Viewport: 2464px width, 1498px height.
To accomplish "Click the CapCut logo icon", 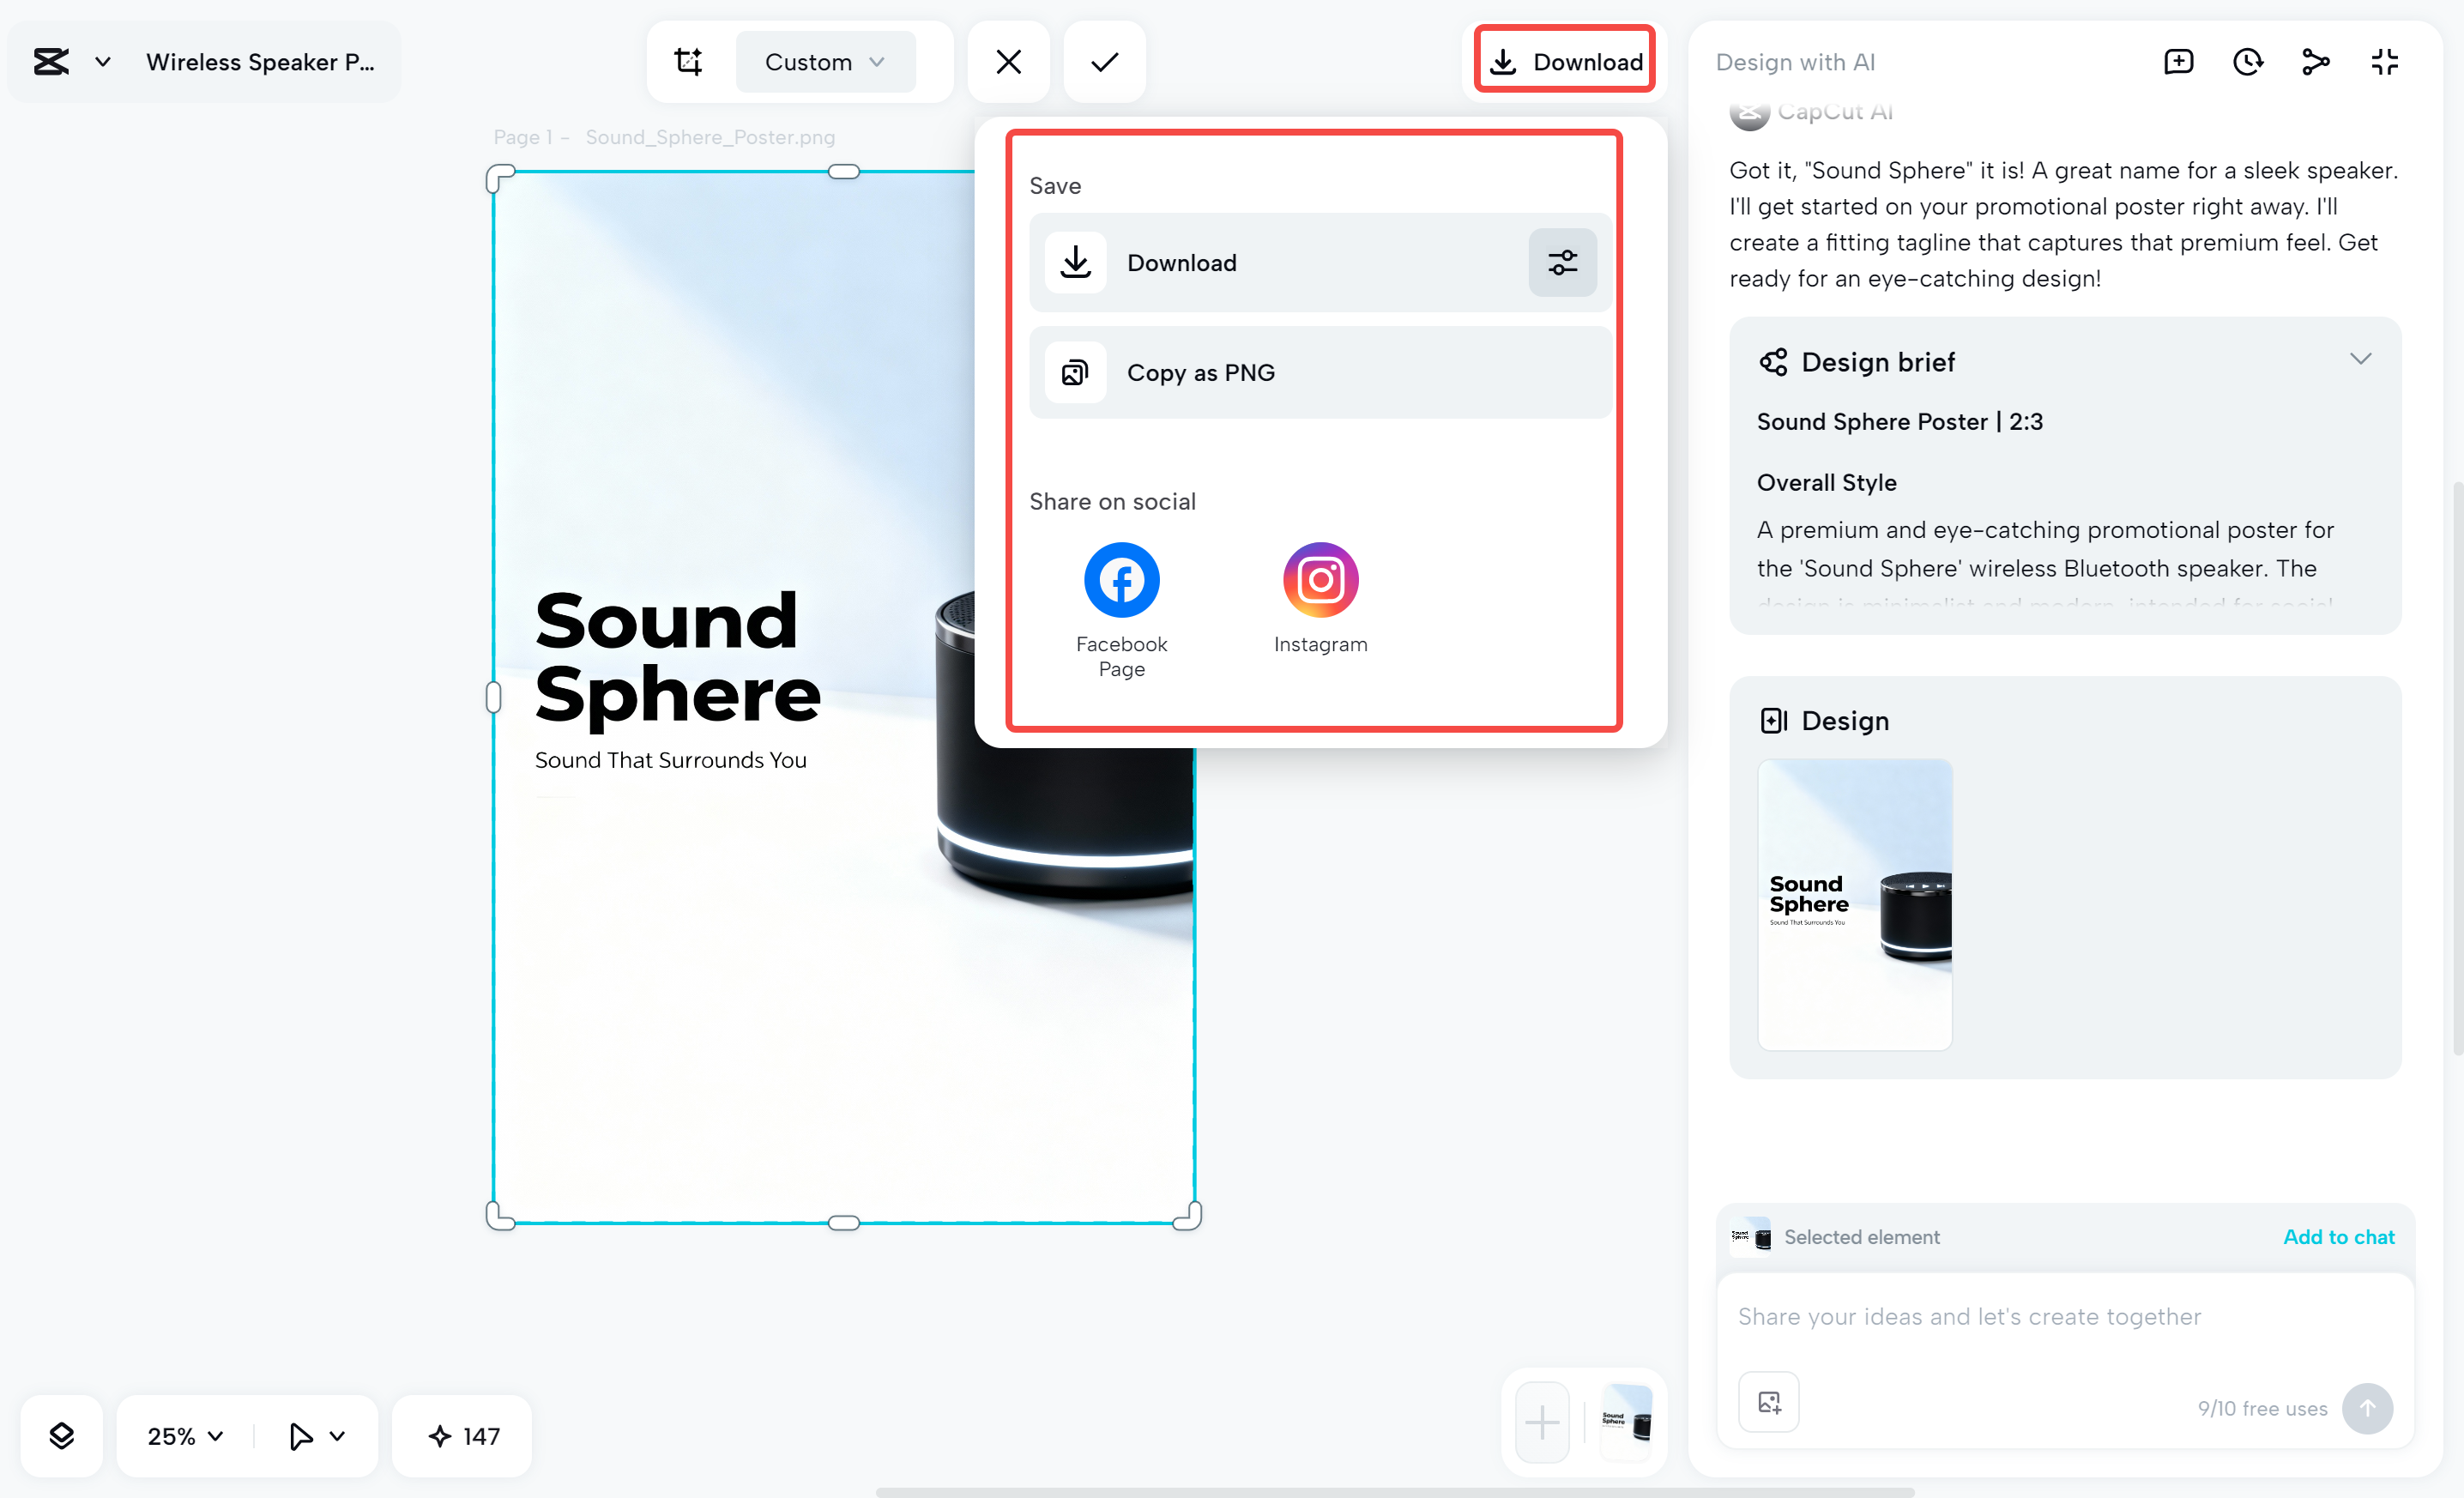I will click(51, 62).
